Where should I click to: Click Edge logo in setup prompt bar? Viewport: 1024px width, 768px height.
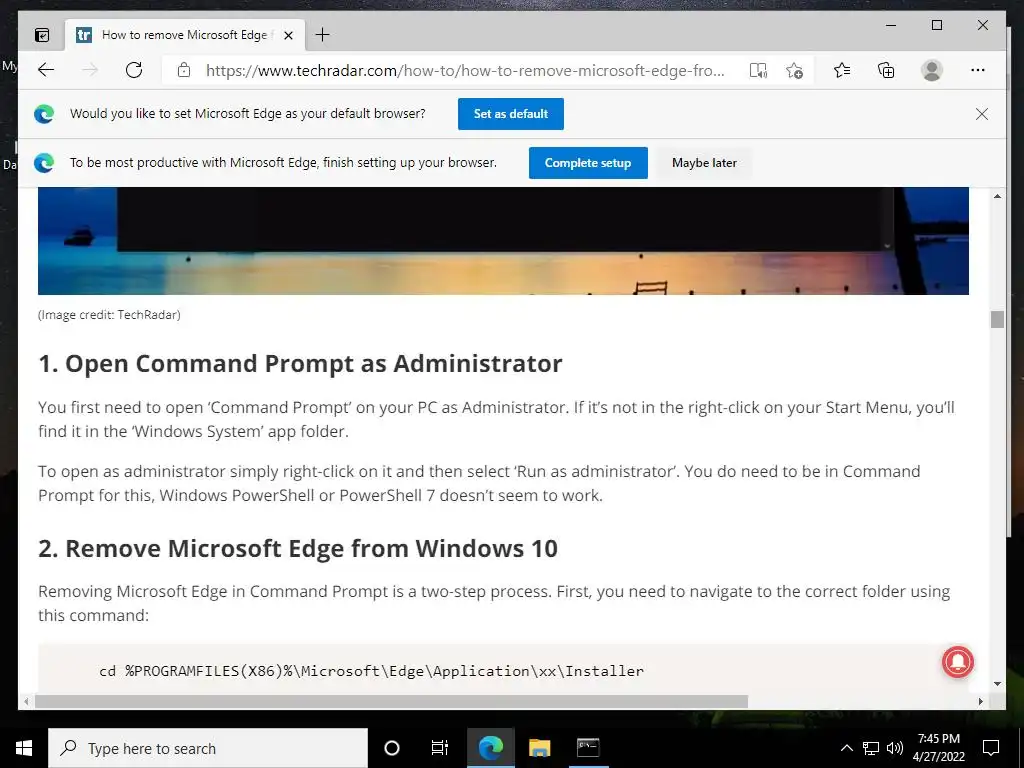pos(44,163)
